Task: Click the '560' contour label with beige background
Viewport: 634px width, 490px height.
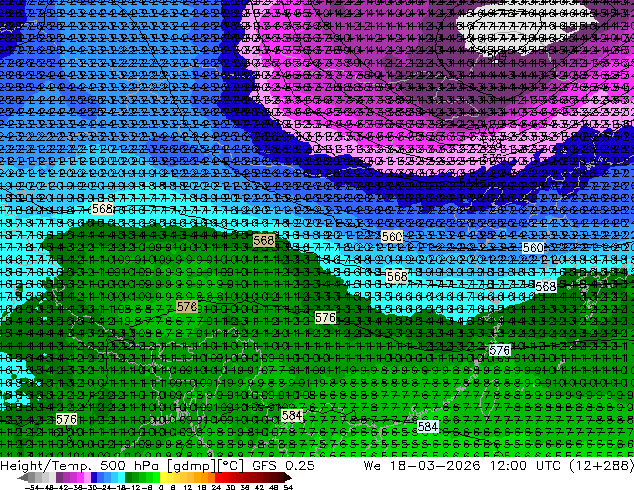Action: point(392,237)
